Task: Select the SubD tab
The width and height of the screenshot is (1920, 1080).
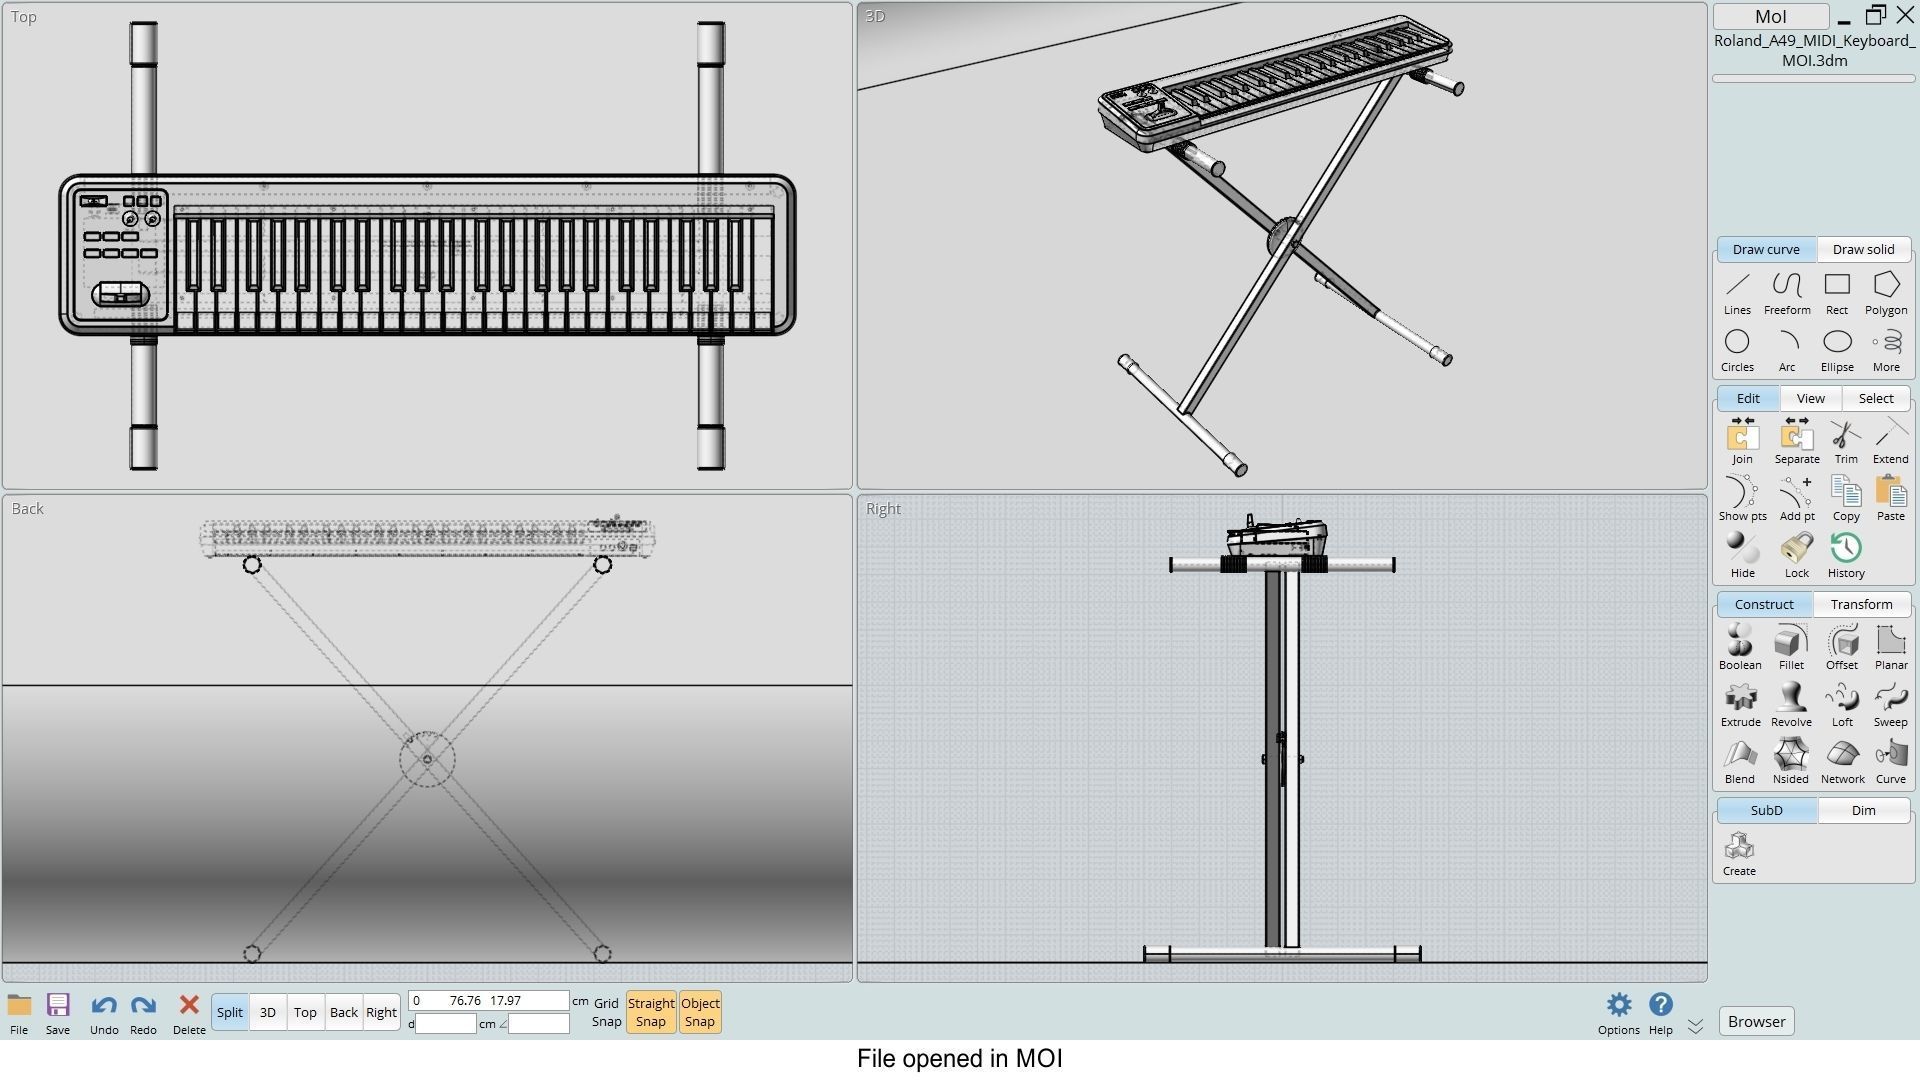Action: [1766, 810]
